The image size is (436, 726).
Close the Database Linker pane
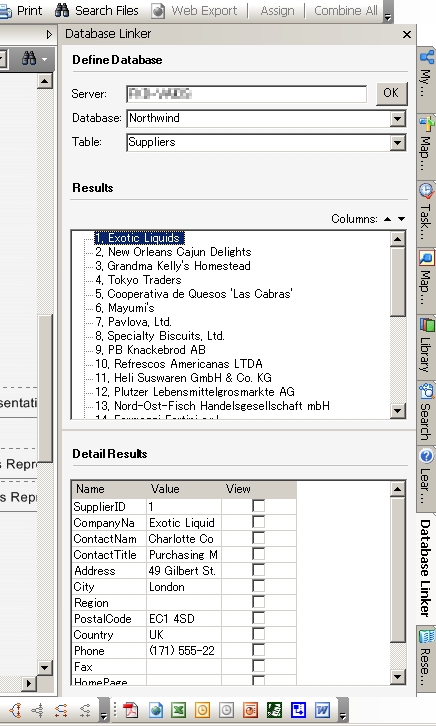pos(407,34)
